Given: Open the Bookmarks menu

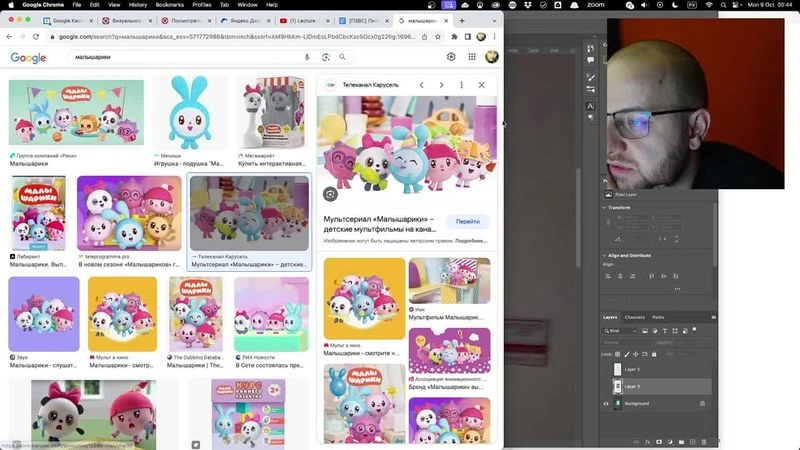Looking at the screenshot, I should click(x=169, y=5).
